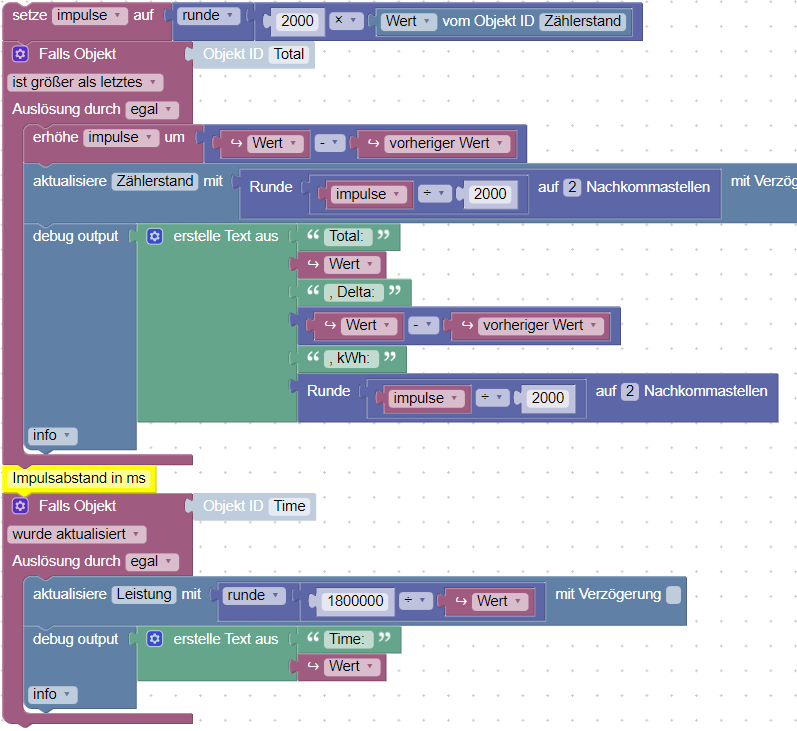Select Zählerstand object ID in setze block
797x731 pixels.
click(583, 21)
